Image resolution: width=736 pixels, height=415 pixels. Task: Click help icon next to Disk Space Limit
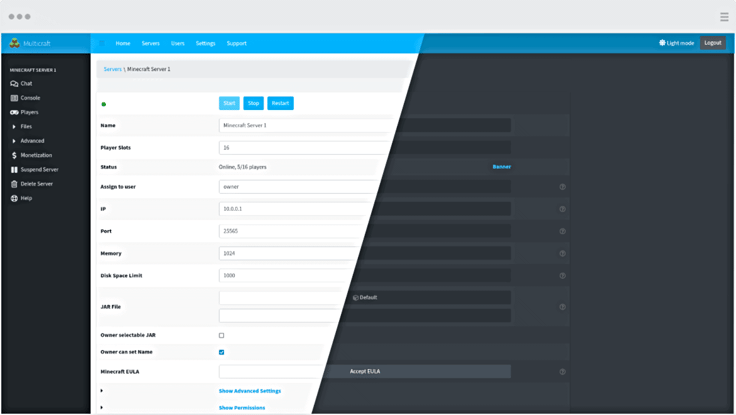[562, 276]
